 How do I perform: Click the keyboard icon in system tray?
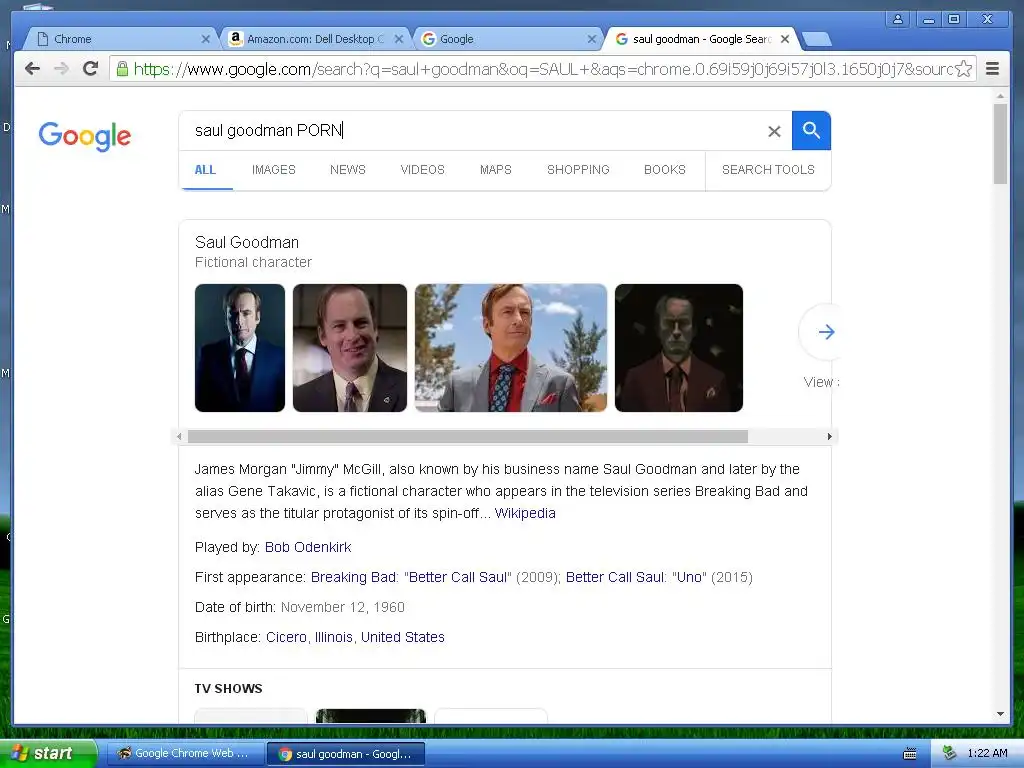pos(909,754)
